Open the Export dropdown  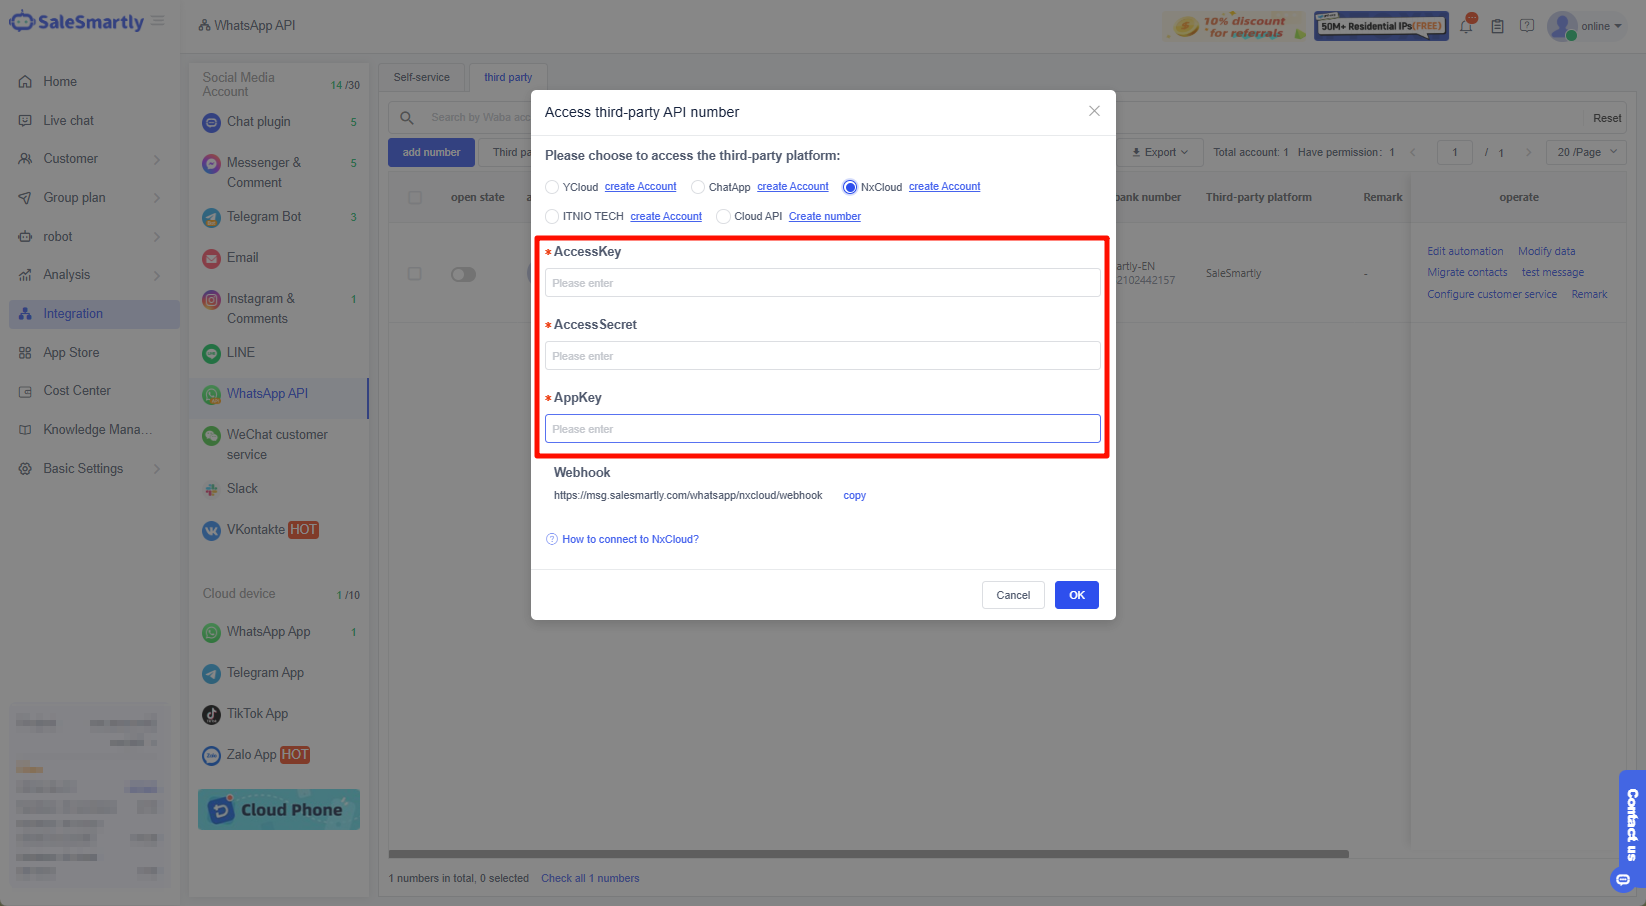click(1160, 152)
